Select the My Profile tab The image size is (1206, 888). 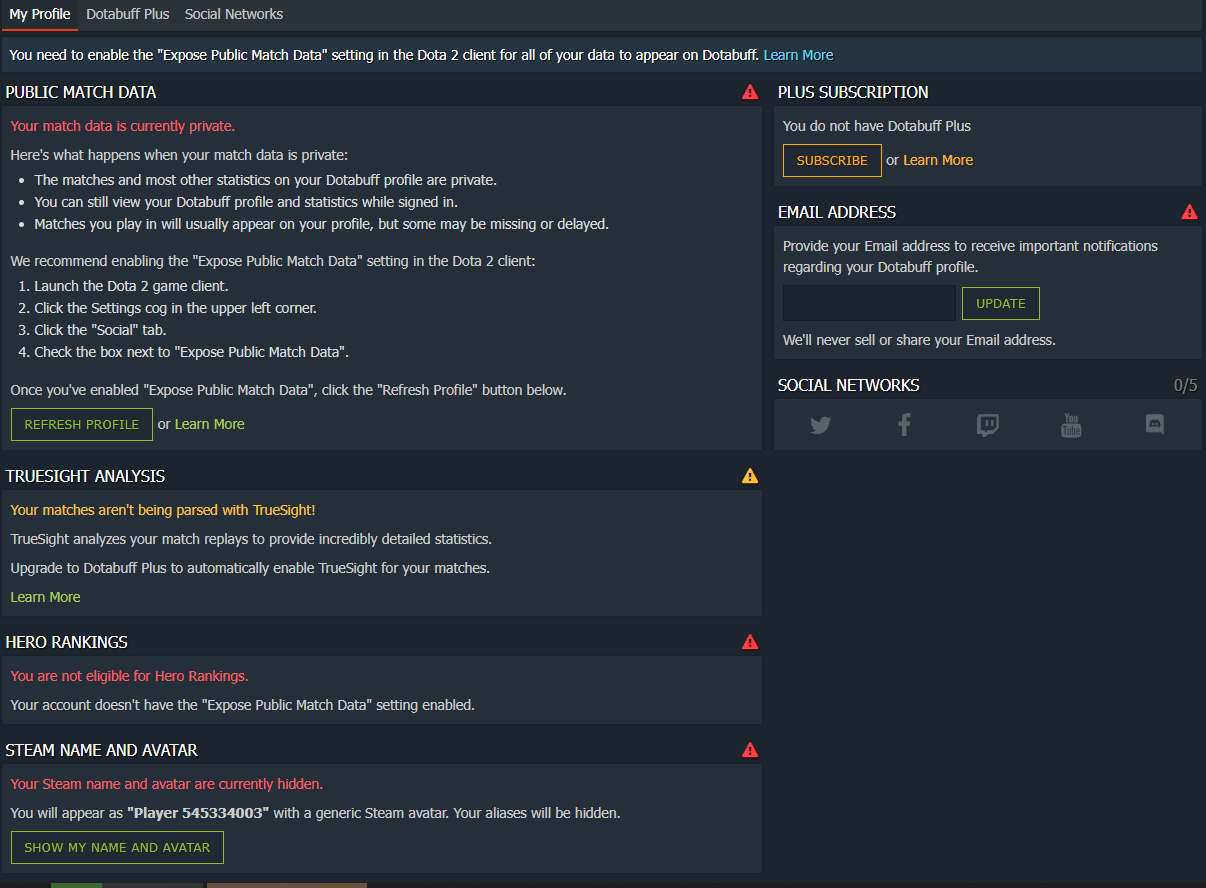pyautogui.click(x=39, y=15)
